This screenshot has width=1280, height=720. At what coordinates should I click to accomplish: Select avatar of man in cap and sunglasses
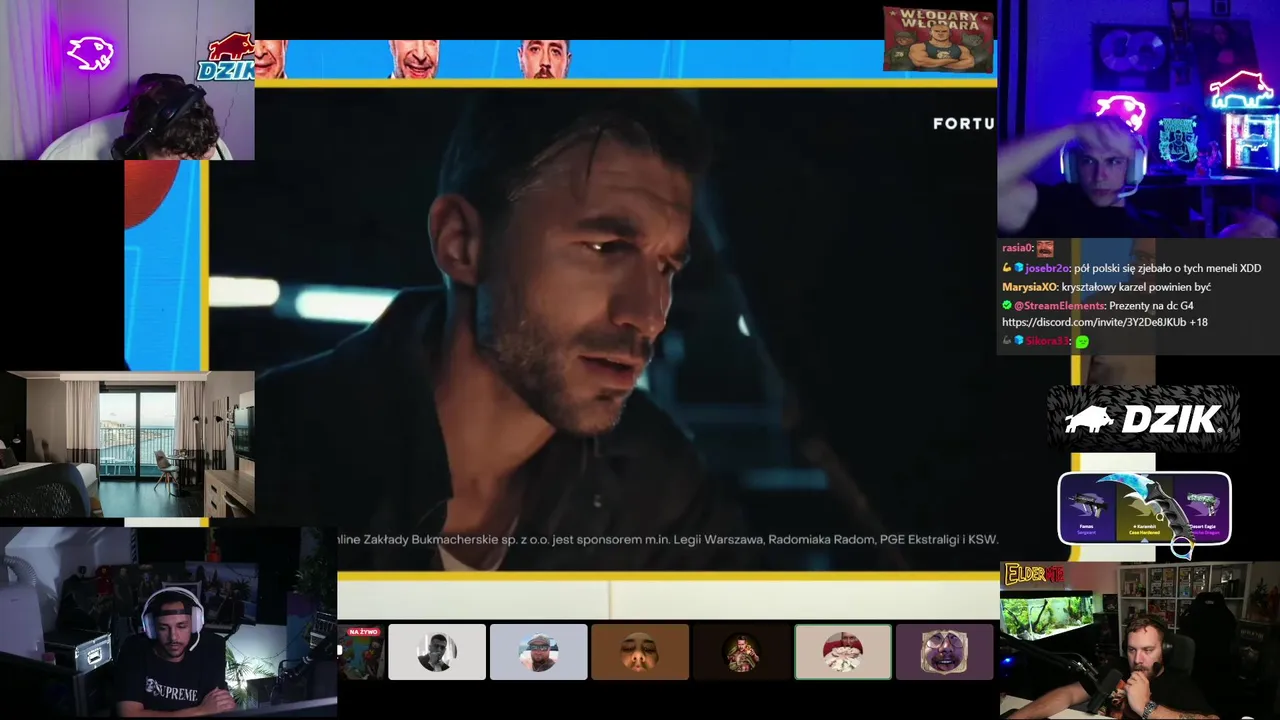click(538, 652)
